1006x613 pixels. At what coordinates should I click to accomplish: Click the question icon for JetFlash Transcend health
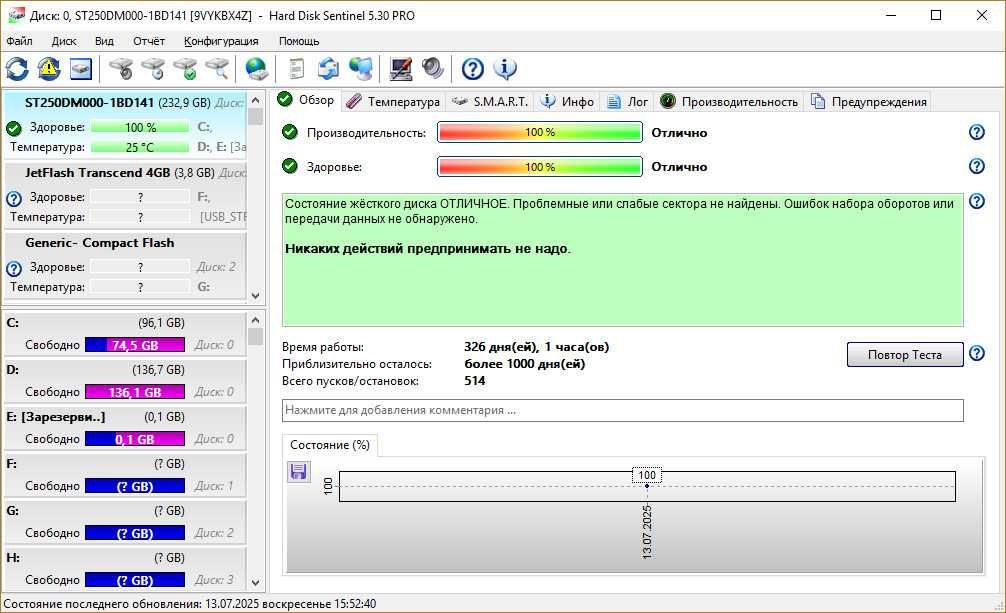click(14, 199)
